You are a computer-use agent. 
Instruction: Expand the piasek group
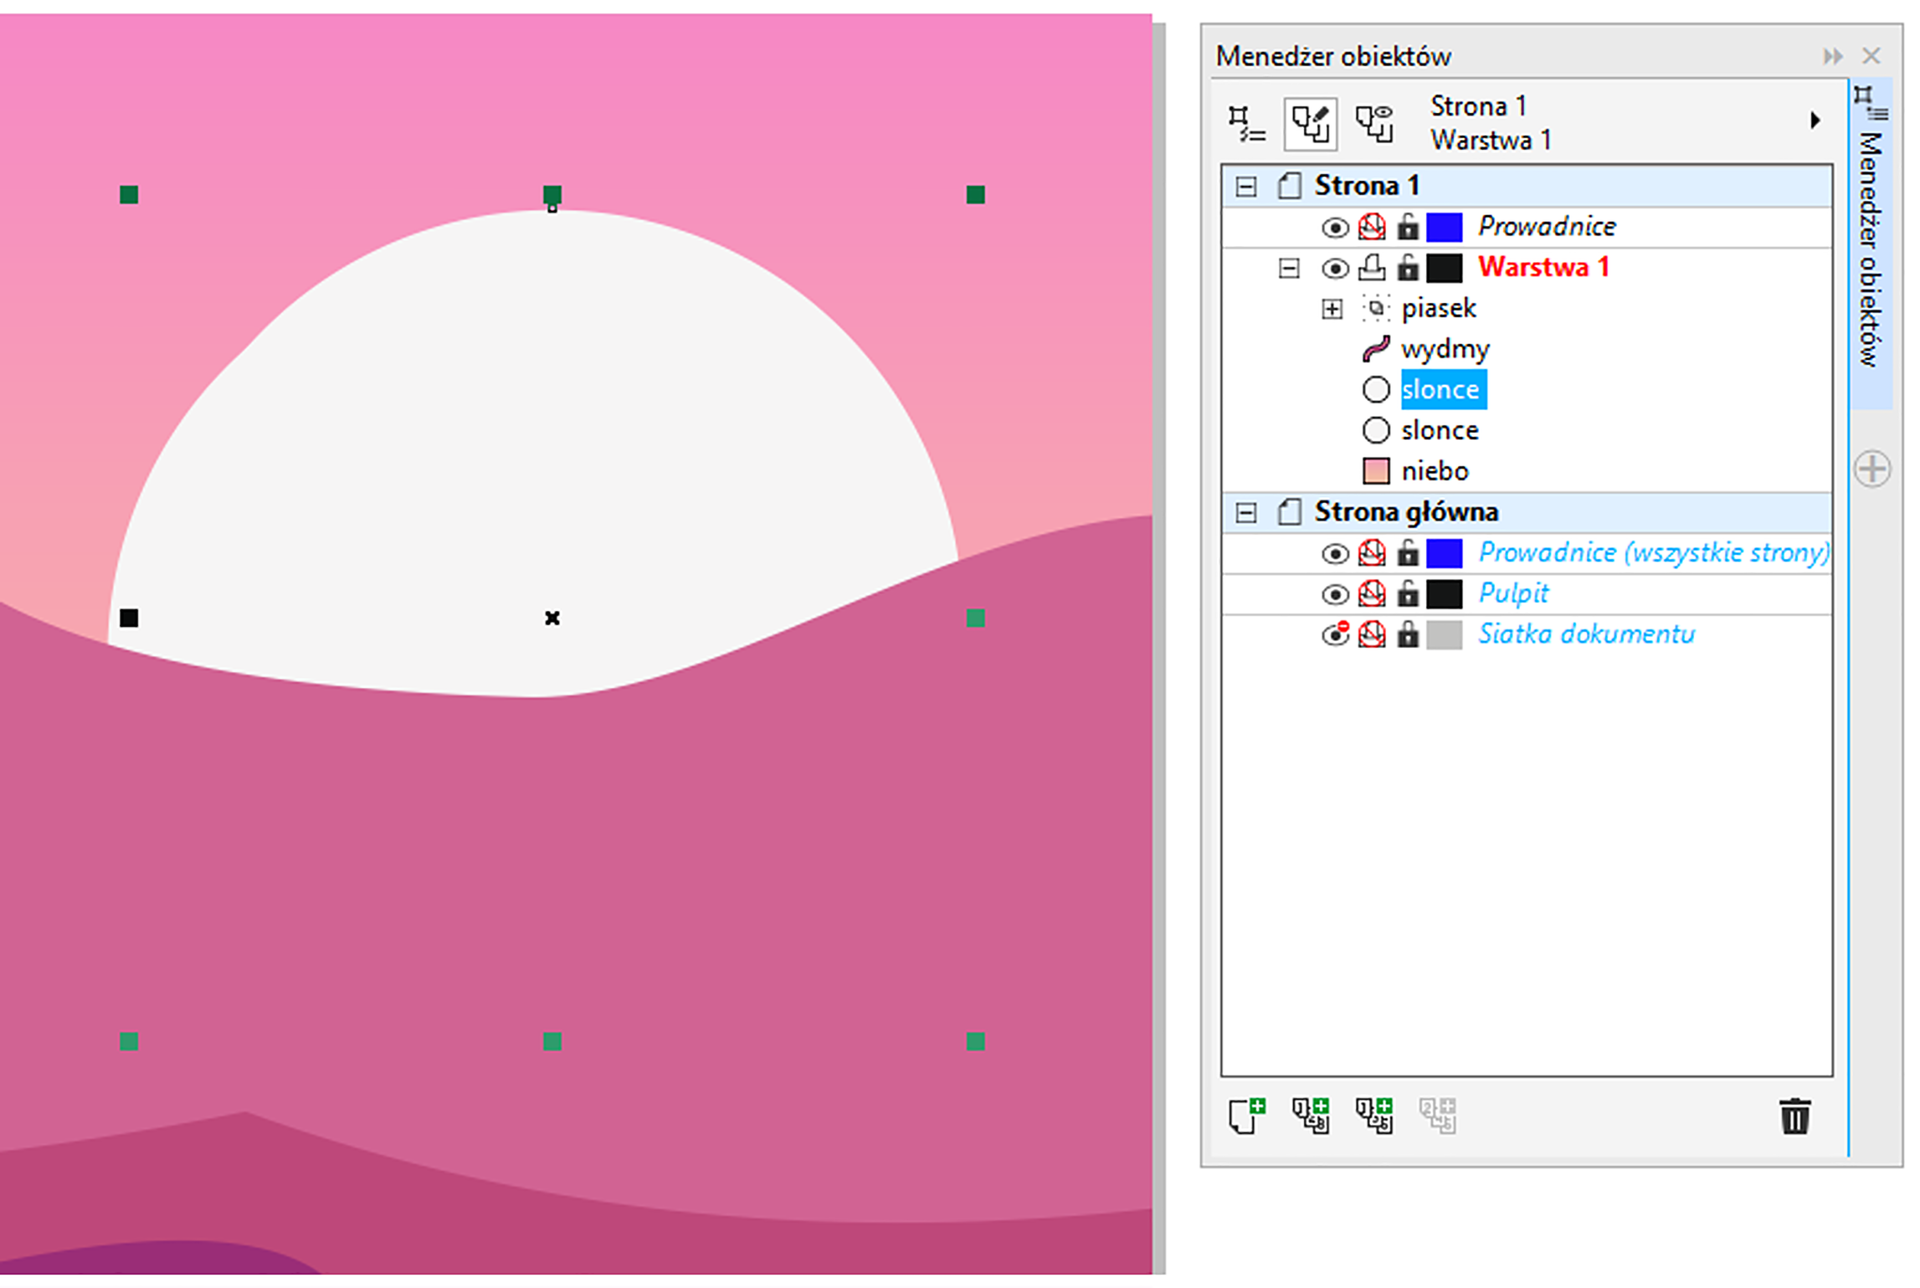click(1331, 309)
